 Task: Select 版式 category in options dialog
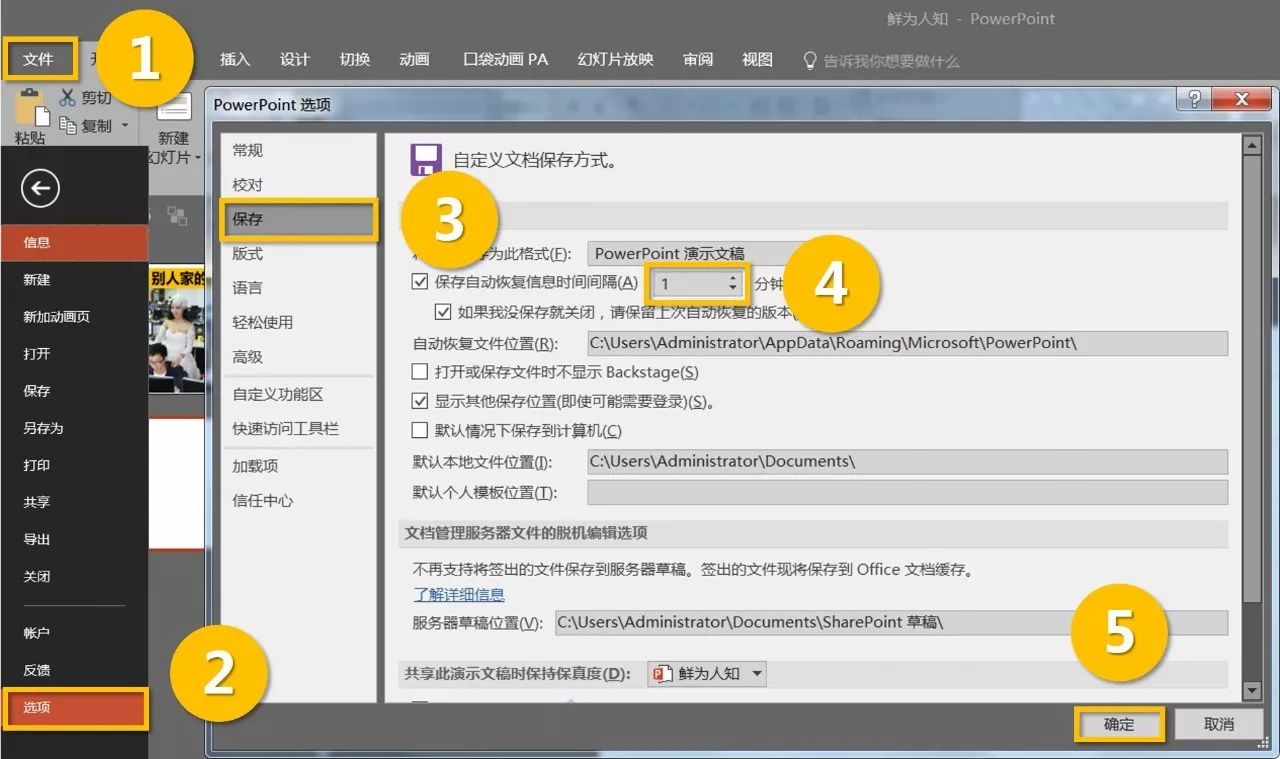pyautogui.click(x=298, y=254)
